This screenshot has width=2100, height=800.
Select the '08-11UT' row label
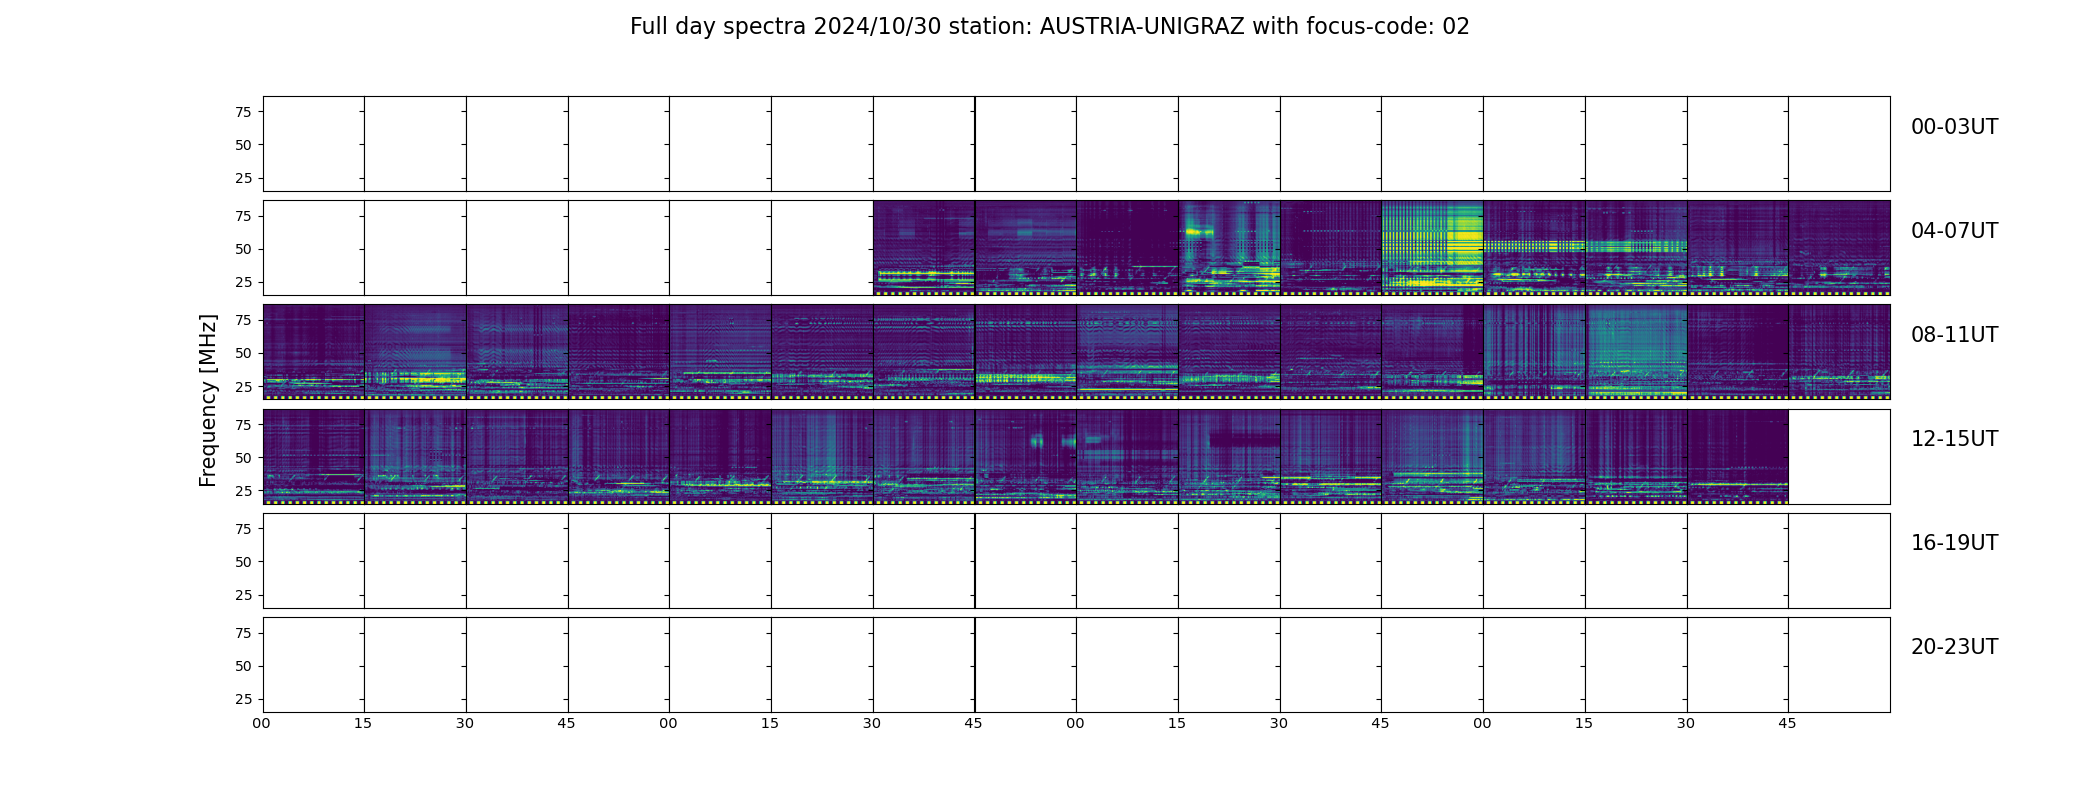(1954, 335)
